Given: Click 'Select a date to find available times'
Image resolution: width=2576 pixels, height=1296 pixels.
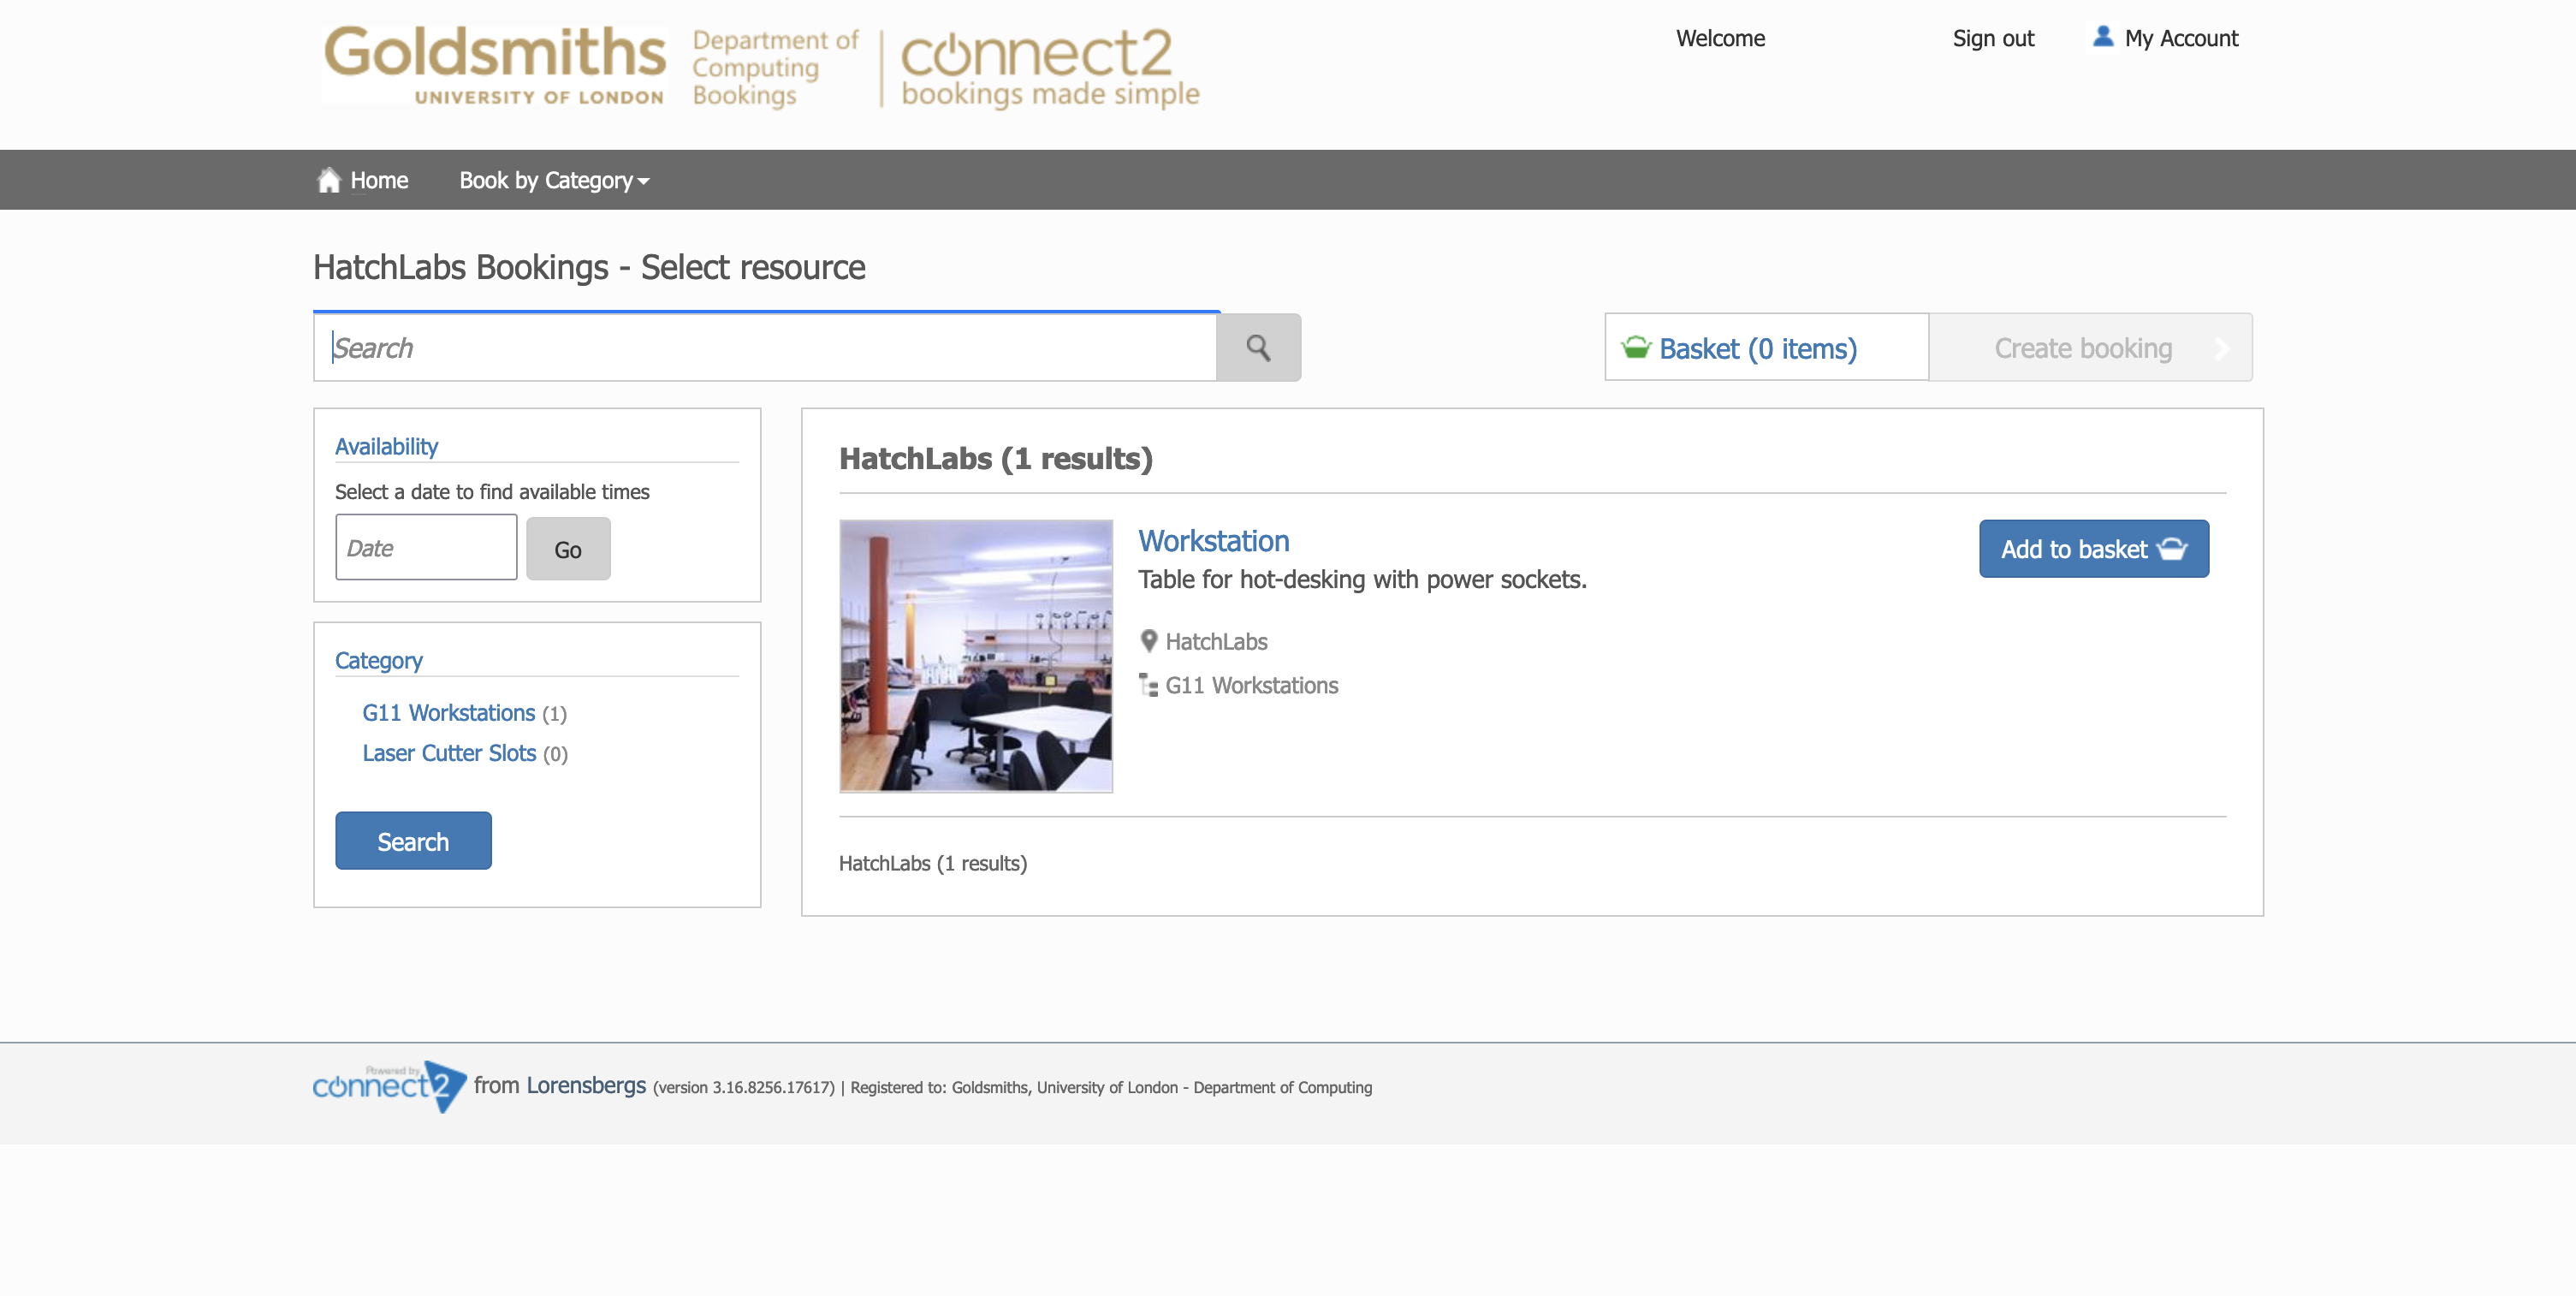Looking at the screenshot, I should coord(492,492).
